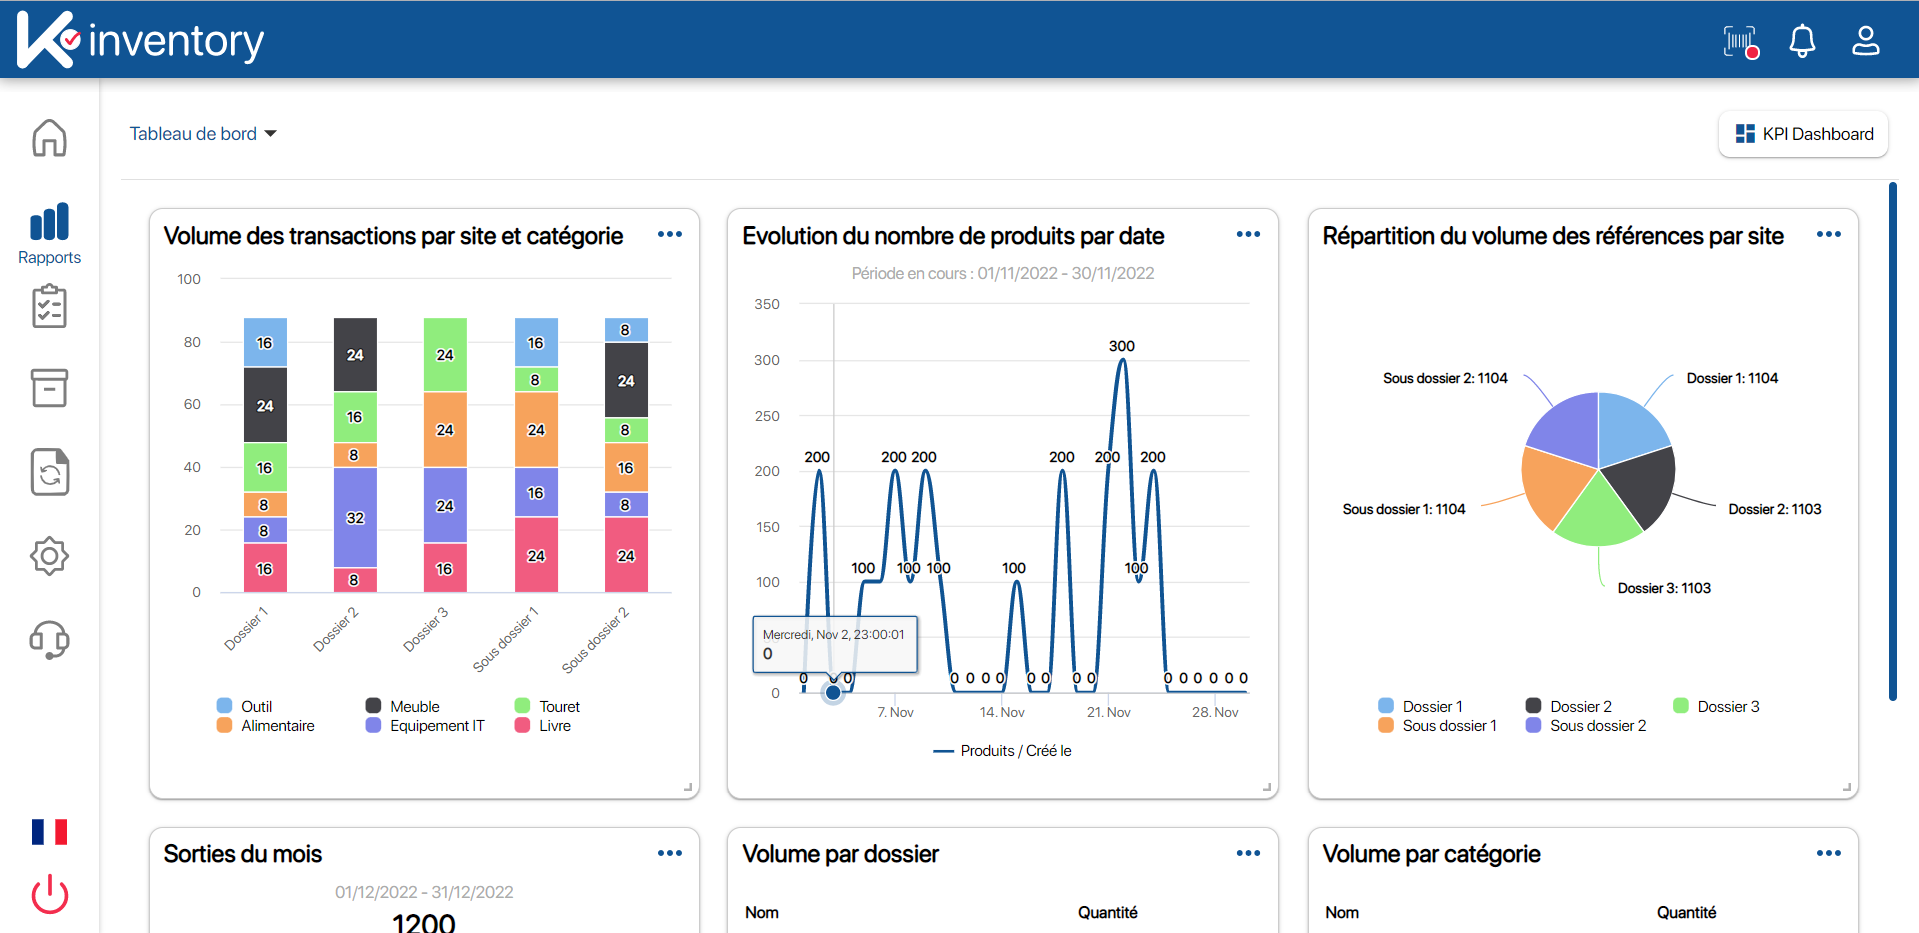Open the barcode scanner icon
The image size is (1919, 933).
[x=1740, y=41]
